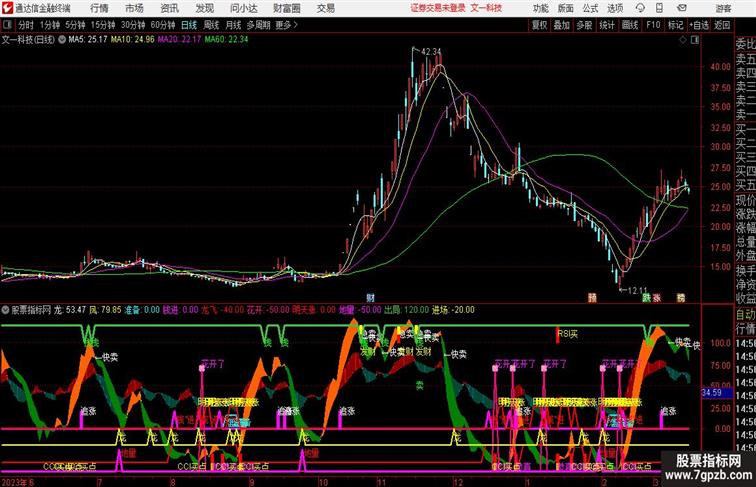Click the round icon beside 股票指标网
This screenshot has height=487, width=756.
tap(6, 310)
